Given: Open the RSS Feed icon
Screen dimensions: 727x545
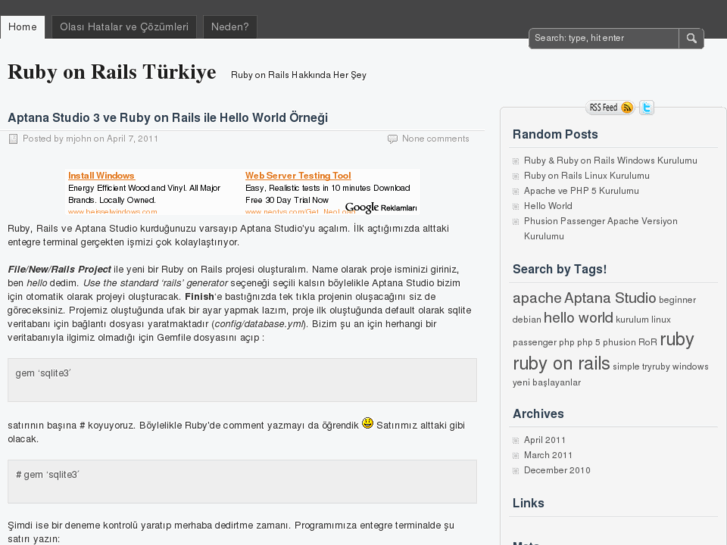Looking at the screenshot, I should click(x=610, y=108).
